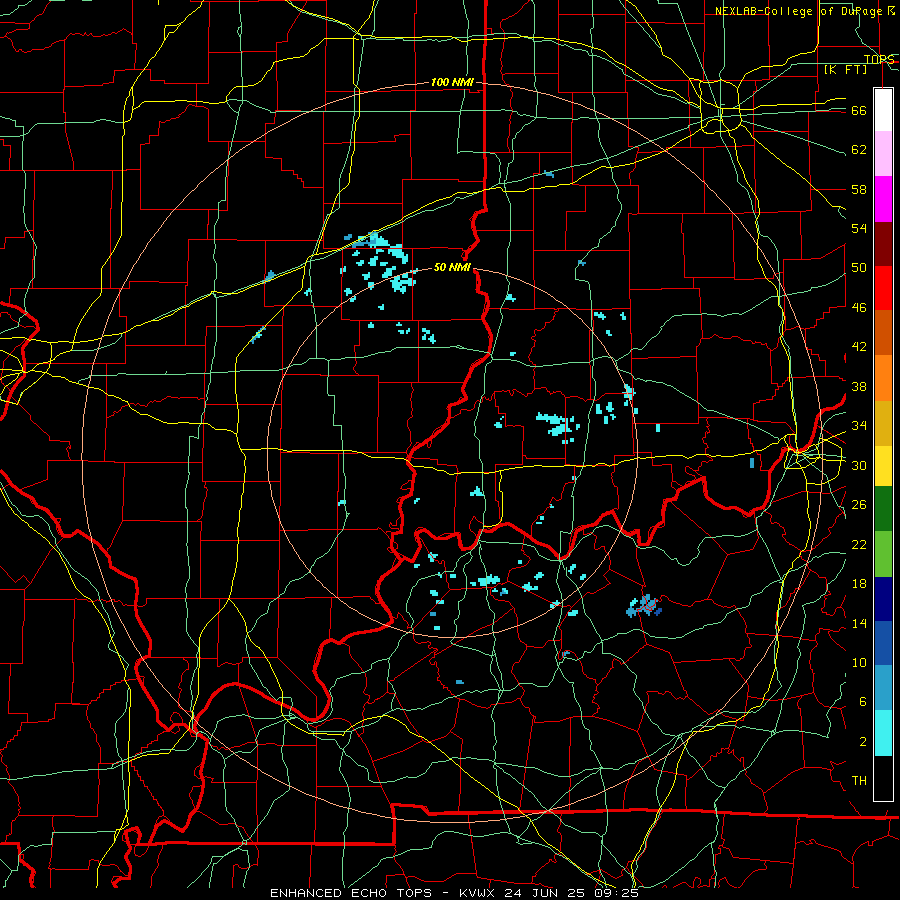
Task: Click the dark green swatch near 26
Action: tap(883, 509)
